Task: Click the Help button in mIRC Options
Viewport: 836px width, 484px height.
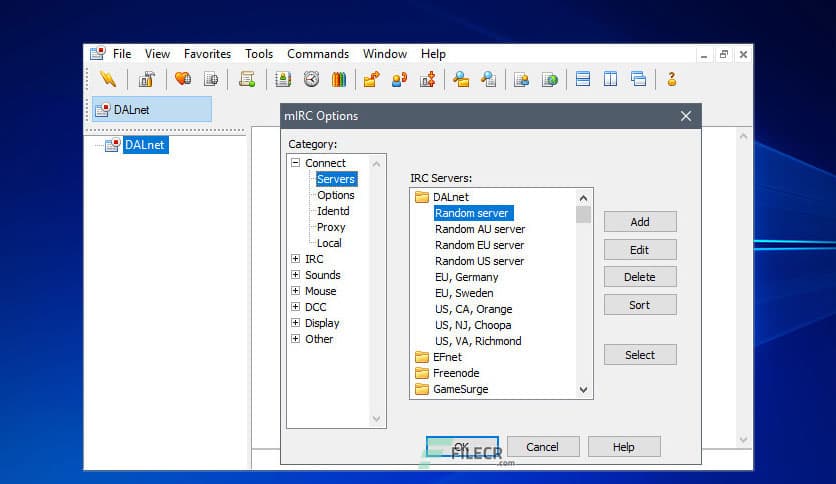Action: tap(624, 447)
